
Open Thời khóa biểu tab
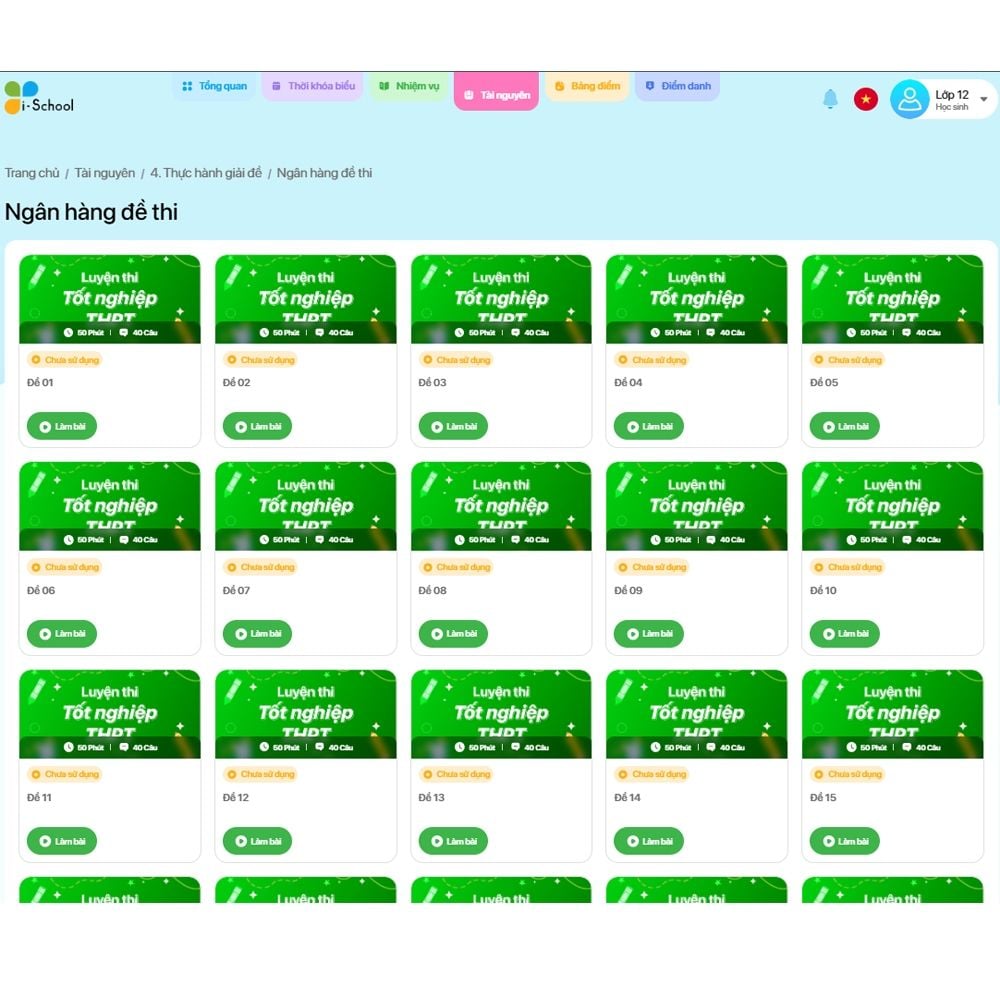(x=312, y=86)
